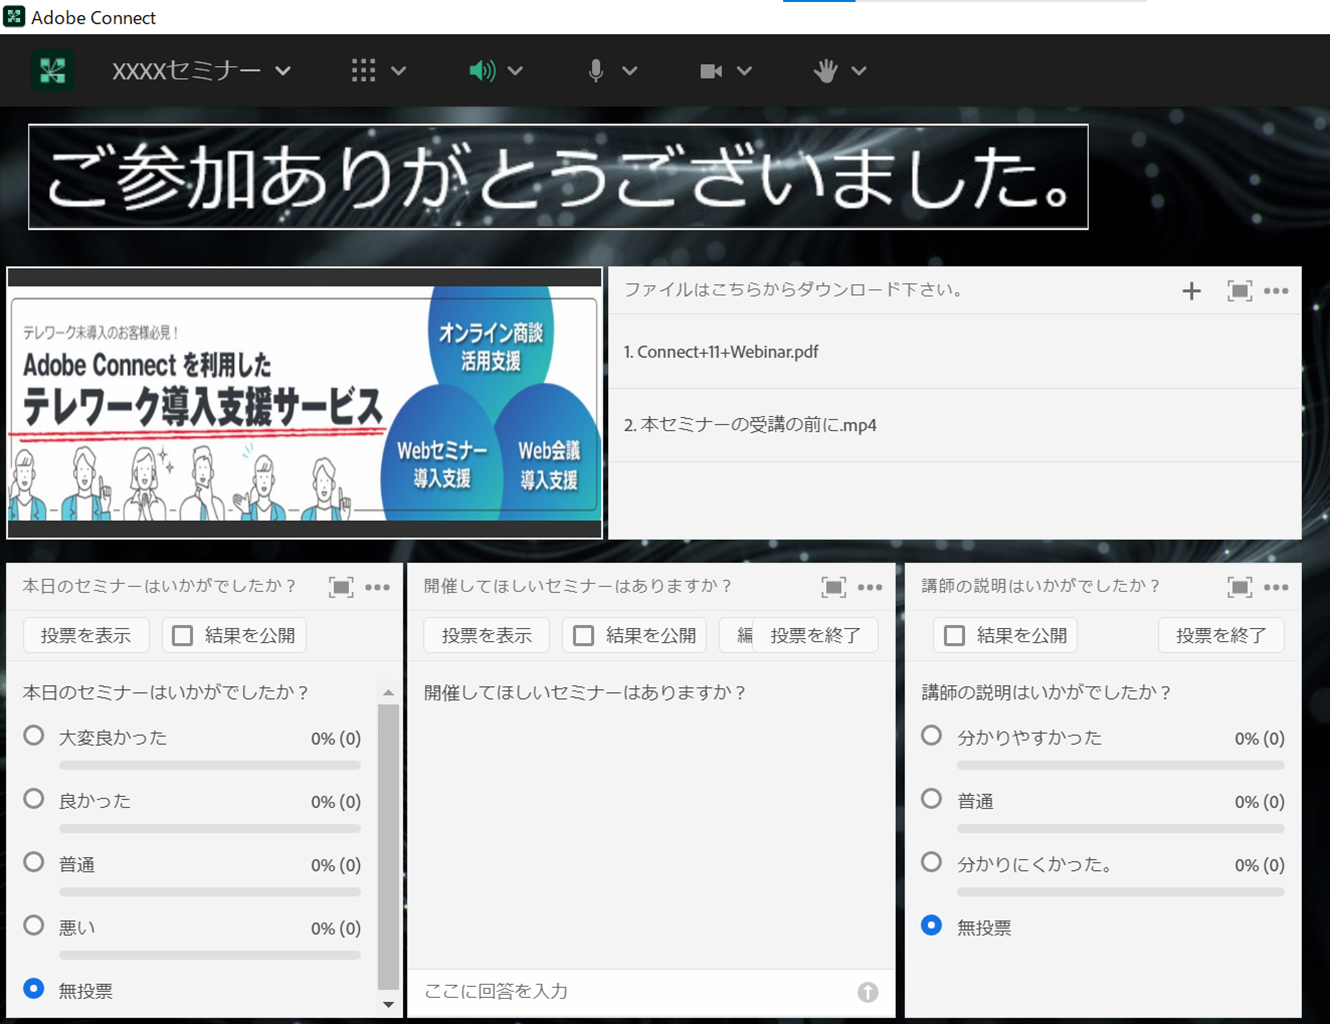Open 本日のセミナー poll pod options menu
This screenshot has height=1024, width=1330.
point(378,587)
